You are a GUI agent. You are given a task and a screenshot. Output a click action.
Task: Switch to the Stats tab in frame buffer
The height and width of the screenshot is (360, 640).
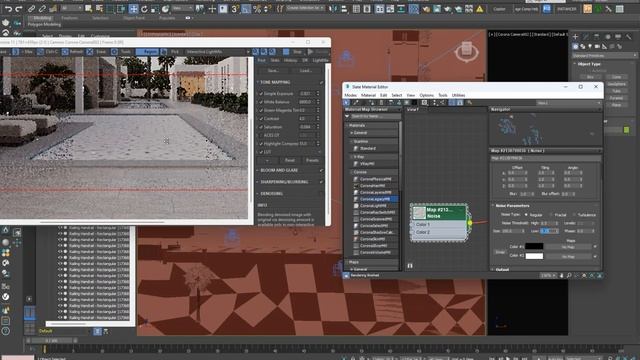coord(275,60)
